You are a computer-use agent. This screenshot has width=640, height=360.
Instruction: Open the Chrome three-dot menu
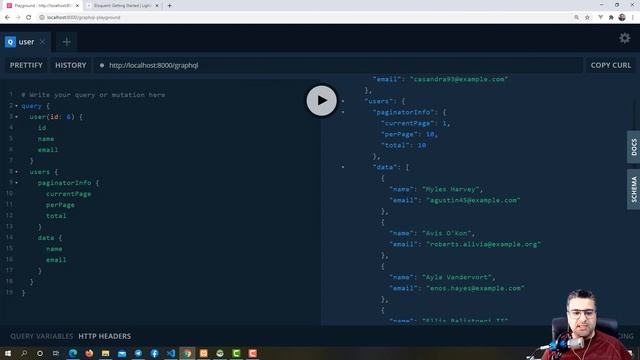pos(633,18)
